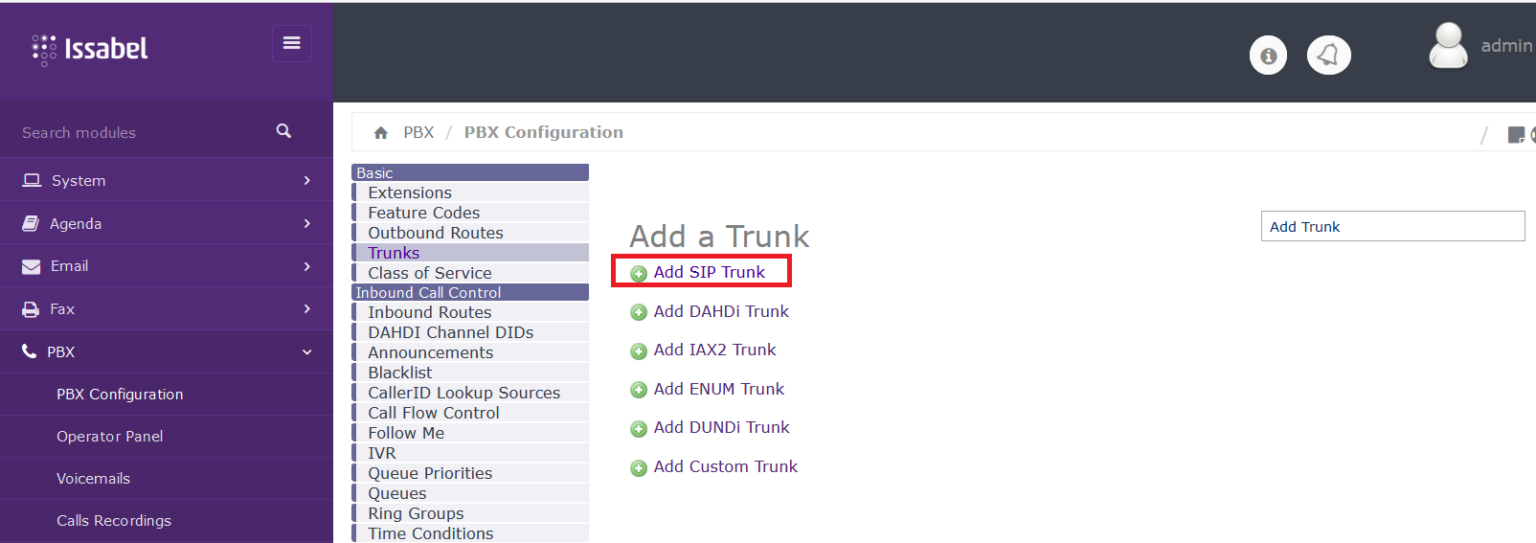Screen dimensions: 1536x543
Task: Collapse the PBX sidebar section
Action: pos(166,352)
